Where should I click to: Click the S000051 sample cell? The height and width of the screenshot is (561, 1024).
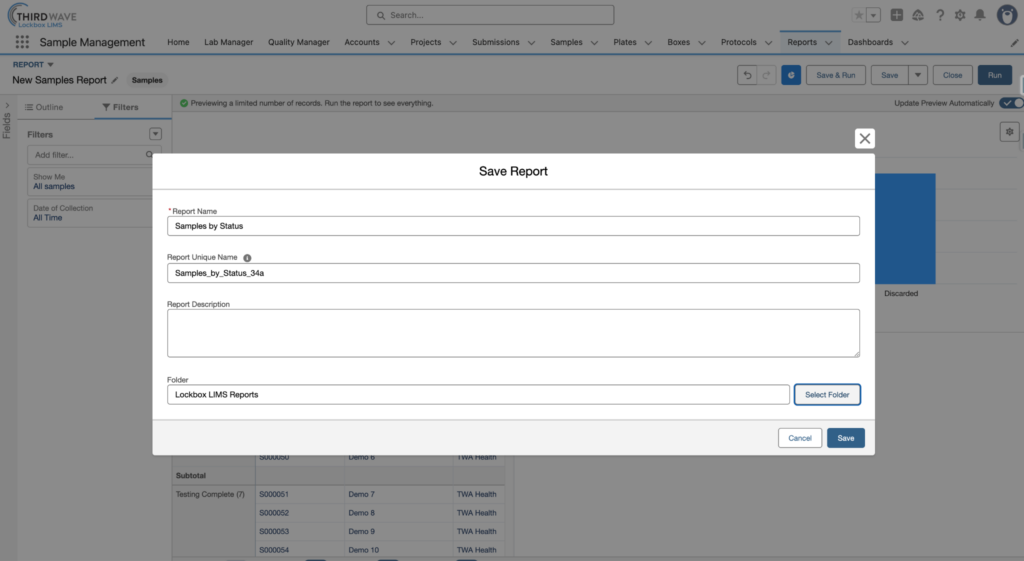click(300, 494)
